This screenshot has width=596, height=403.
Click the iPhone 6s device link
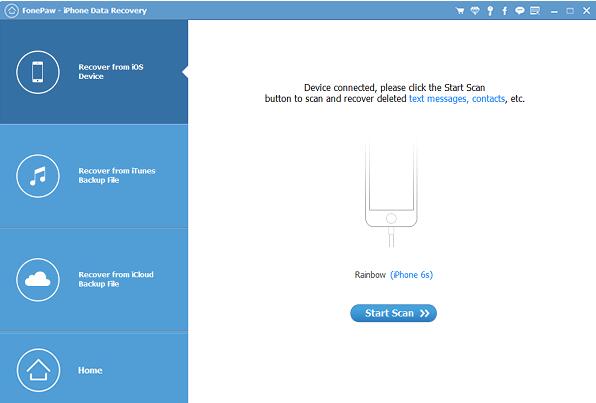click(412, 274)
